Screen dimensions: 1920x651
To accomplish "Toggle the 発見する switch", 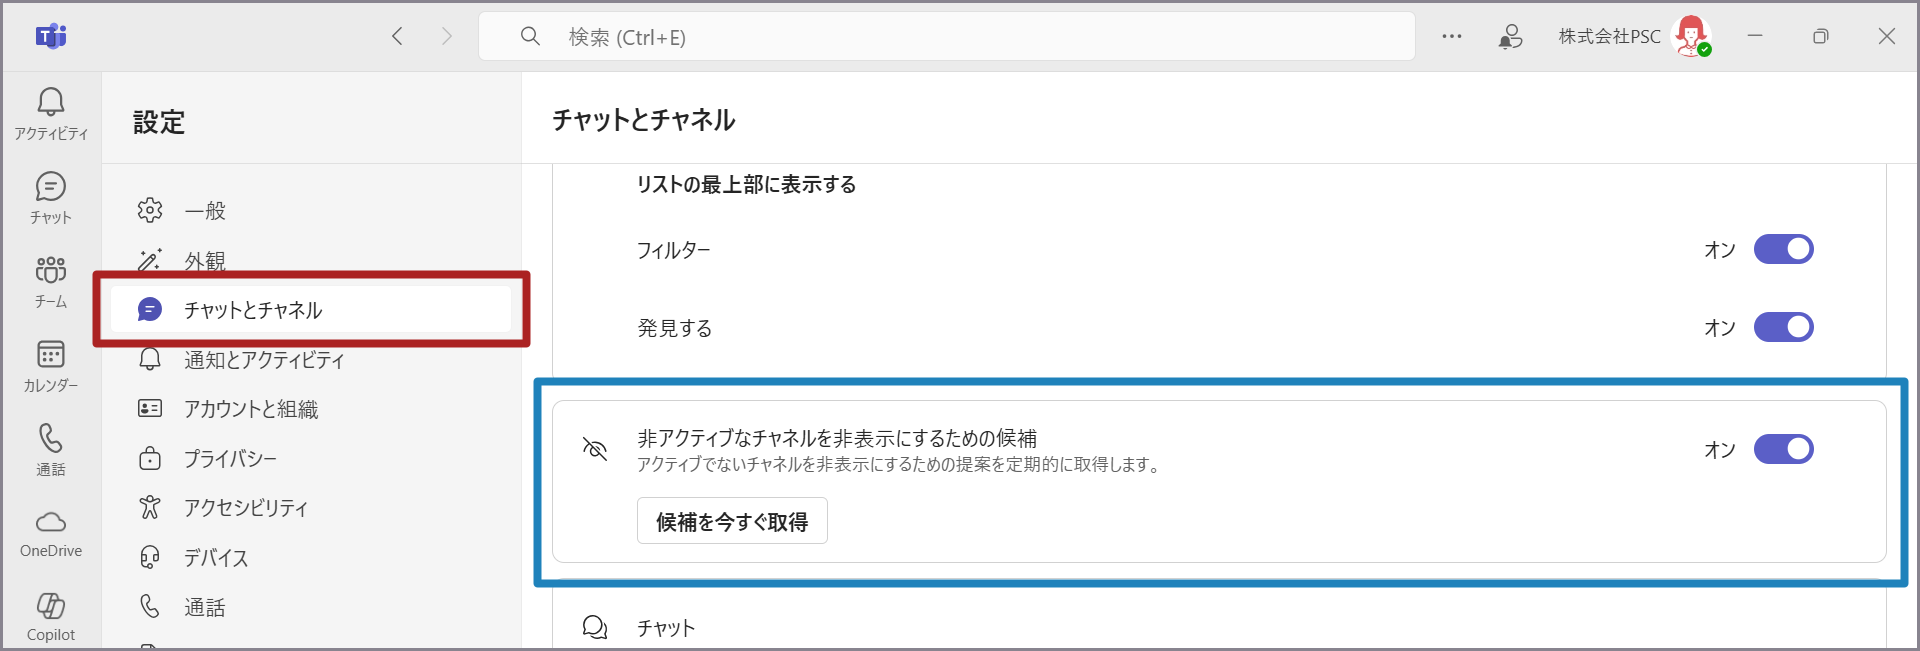I will 1783,327.
